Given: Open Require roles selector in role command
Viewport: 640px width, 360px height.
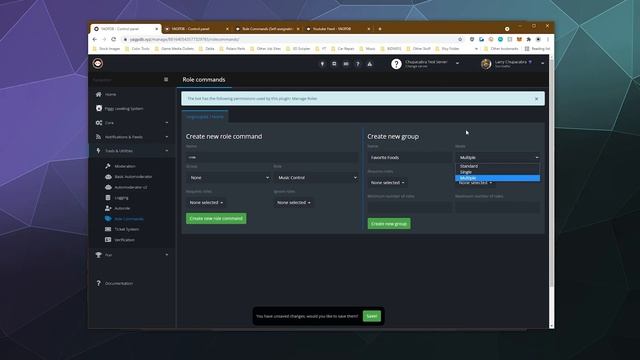Looking at the screenshot, I should (206, 202).
